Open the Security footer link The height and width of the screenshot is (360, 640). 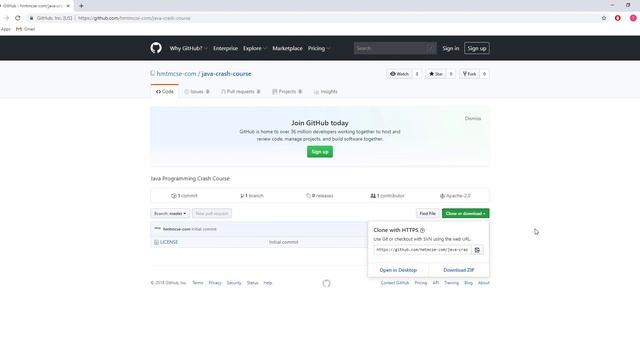point(234,283)
